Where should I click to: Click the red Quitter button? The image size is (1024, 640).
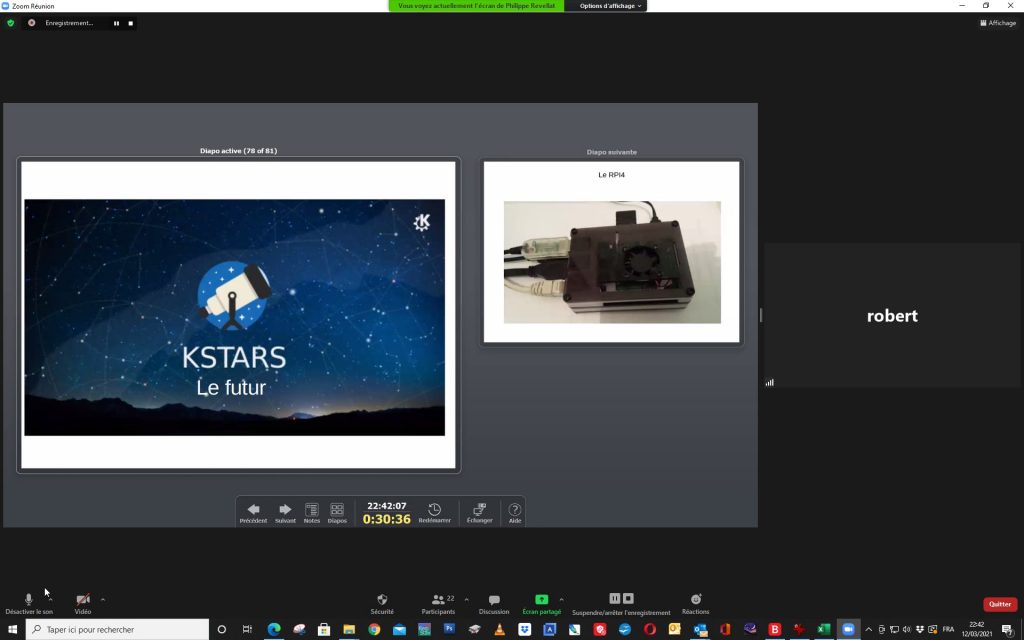click(1000, 604)
